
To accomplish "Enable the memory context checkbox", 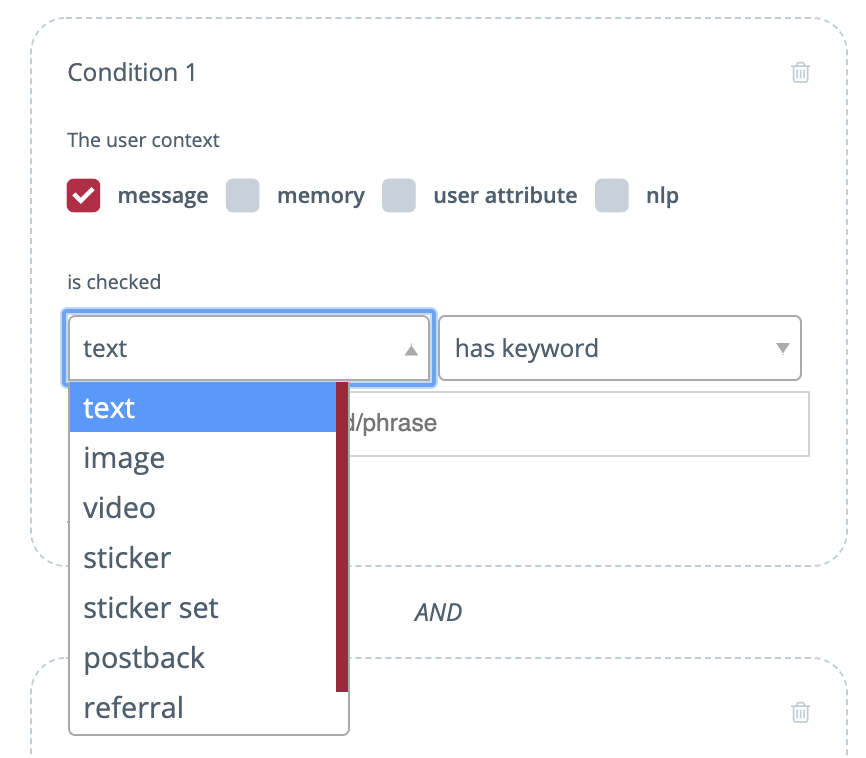I will click(243, 196).
